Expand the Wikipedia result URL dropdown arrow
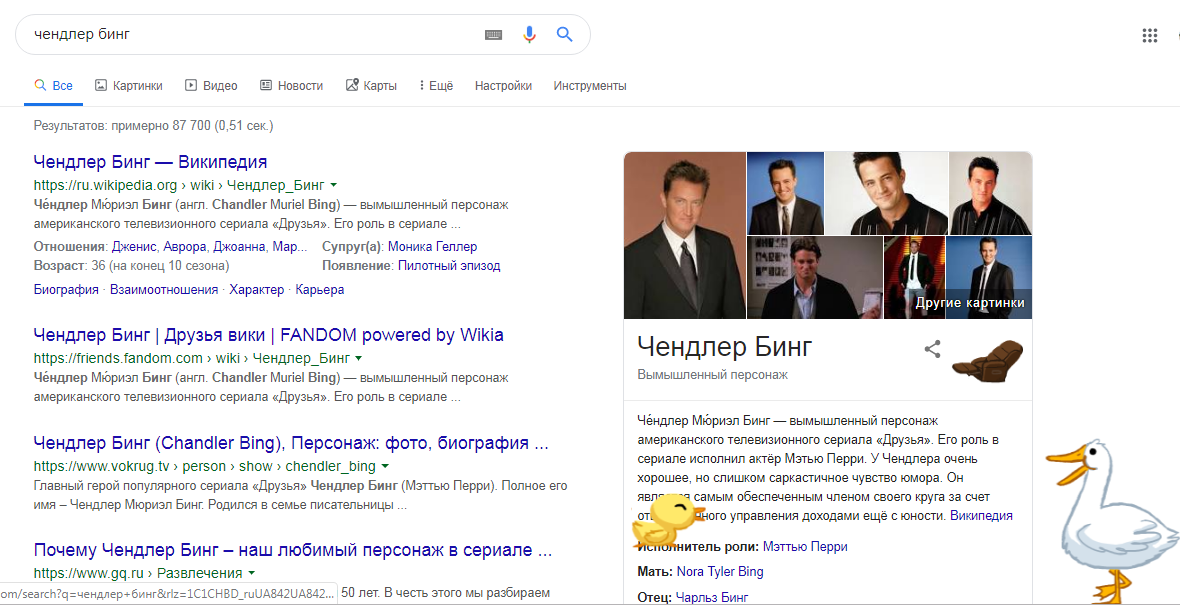The width and height of the screenshot is (1180, 608). (x=333, y=185)
